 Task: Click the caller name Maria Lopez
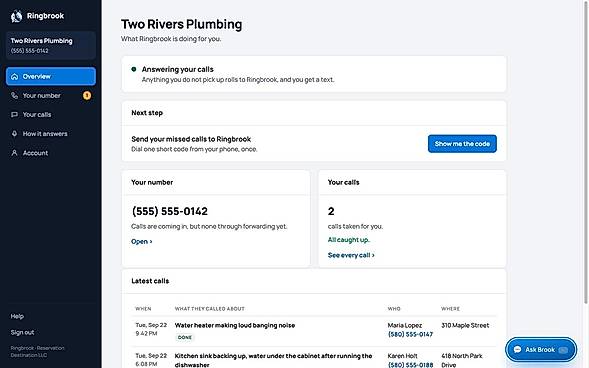tap(405, 326)
